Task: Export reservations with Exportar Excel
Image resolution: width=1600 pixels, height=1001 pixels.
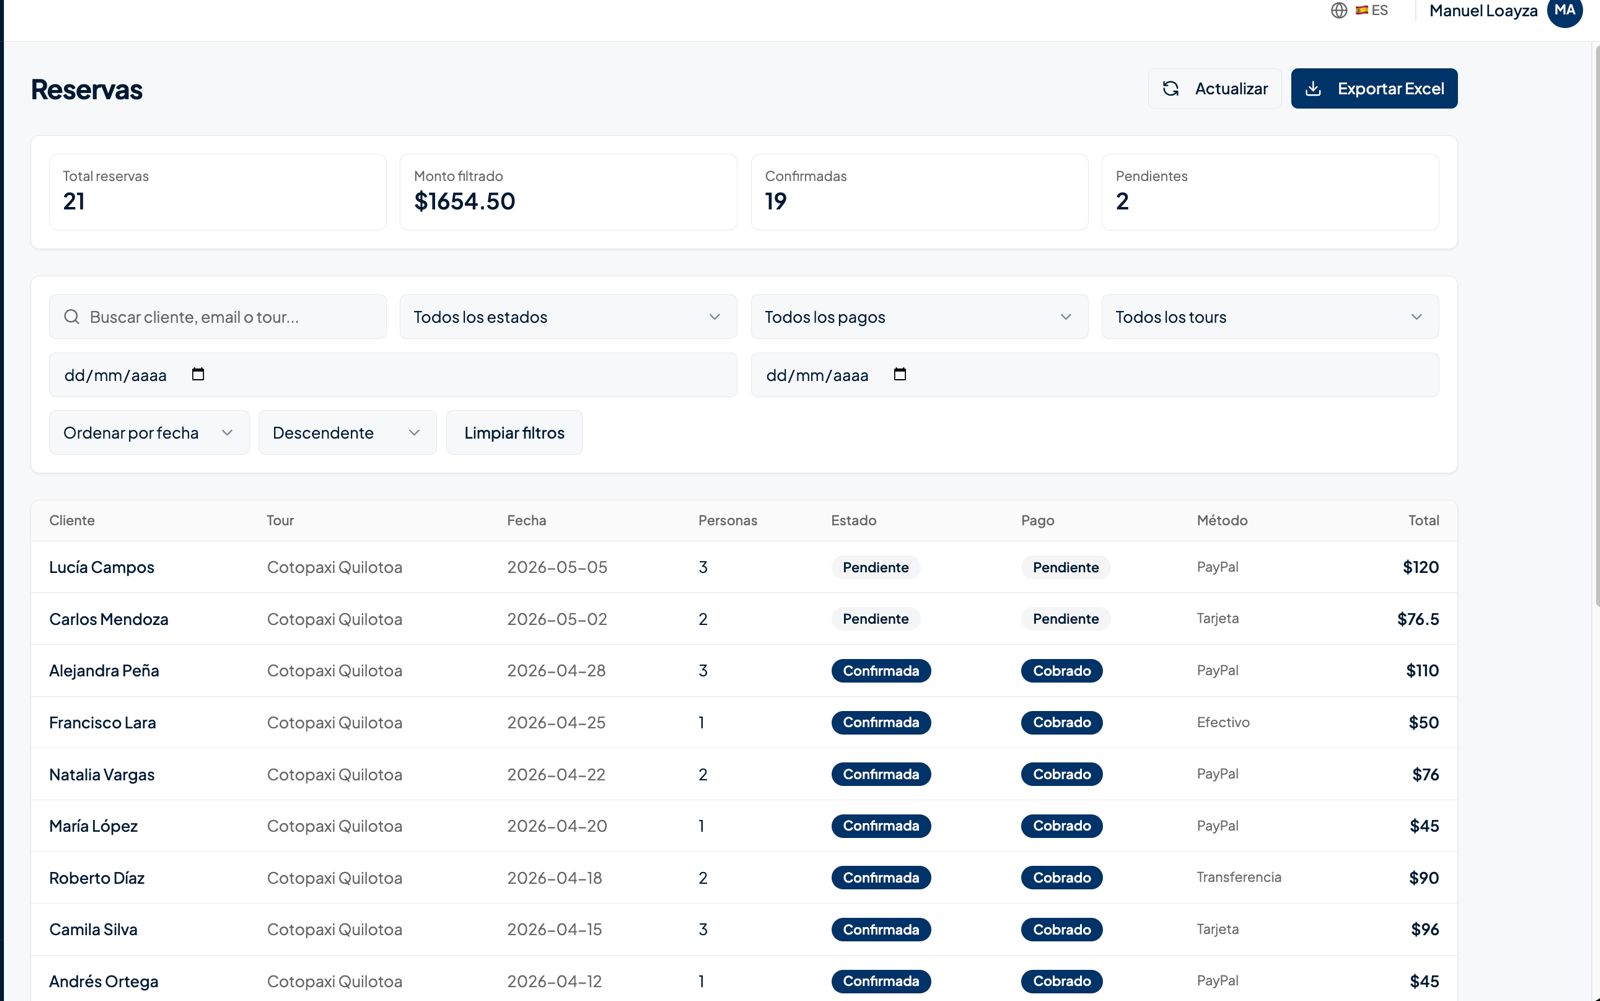Action: [x=1374, y=89]
